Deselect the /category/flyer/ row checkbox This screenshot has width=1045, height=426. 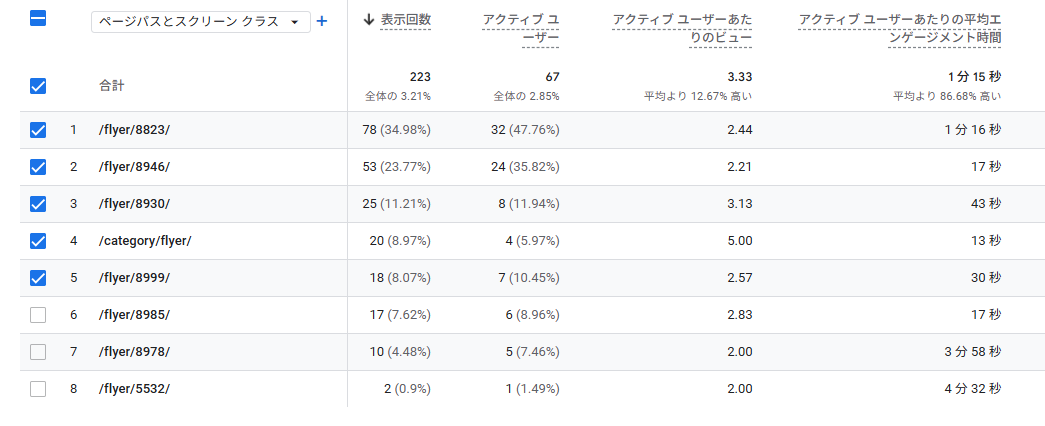[x=38, y=241]
